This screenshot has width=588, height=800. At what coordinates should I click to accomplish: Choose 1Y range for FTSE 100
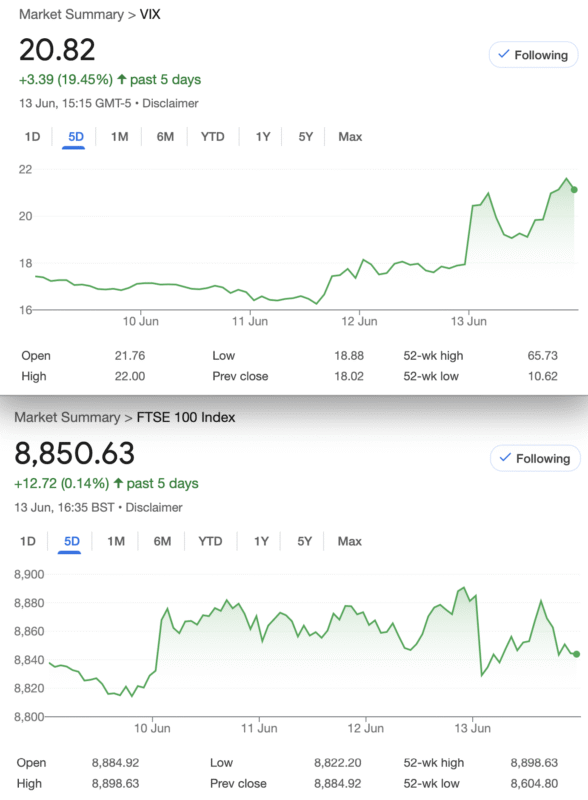point(261,541)
